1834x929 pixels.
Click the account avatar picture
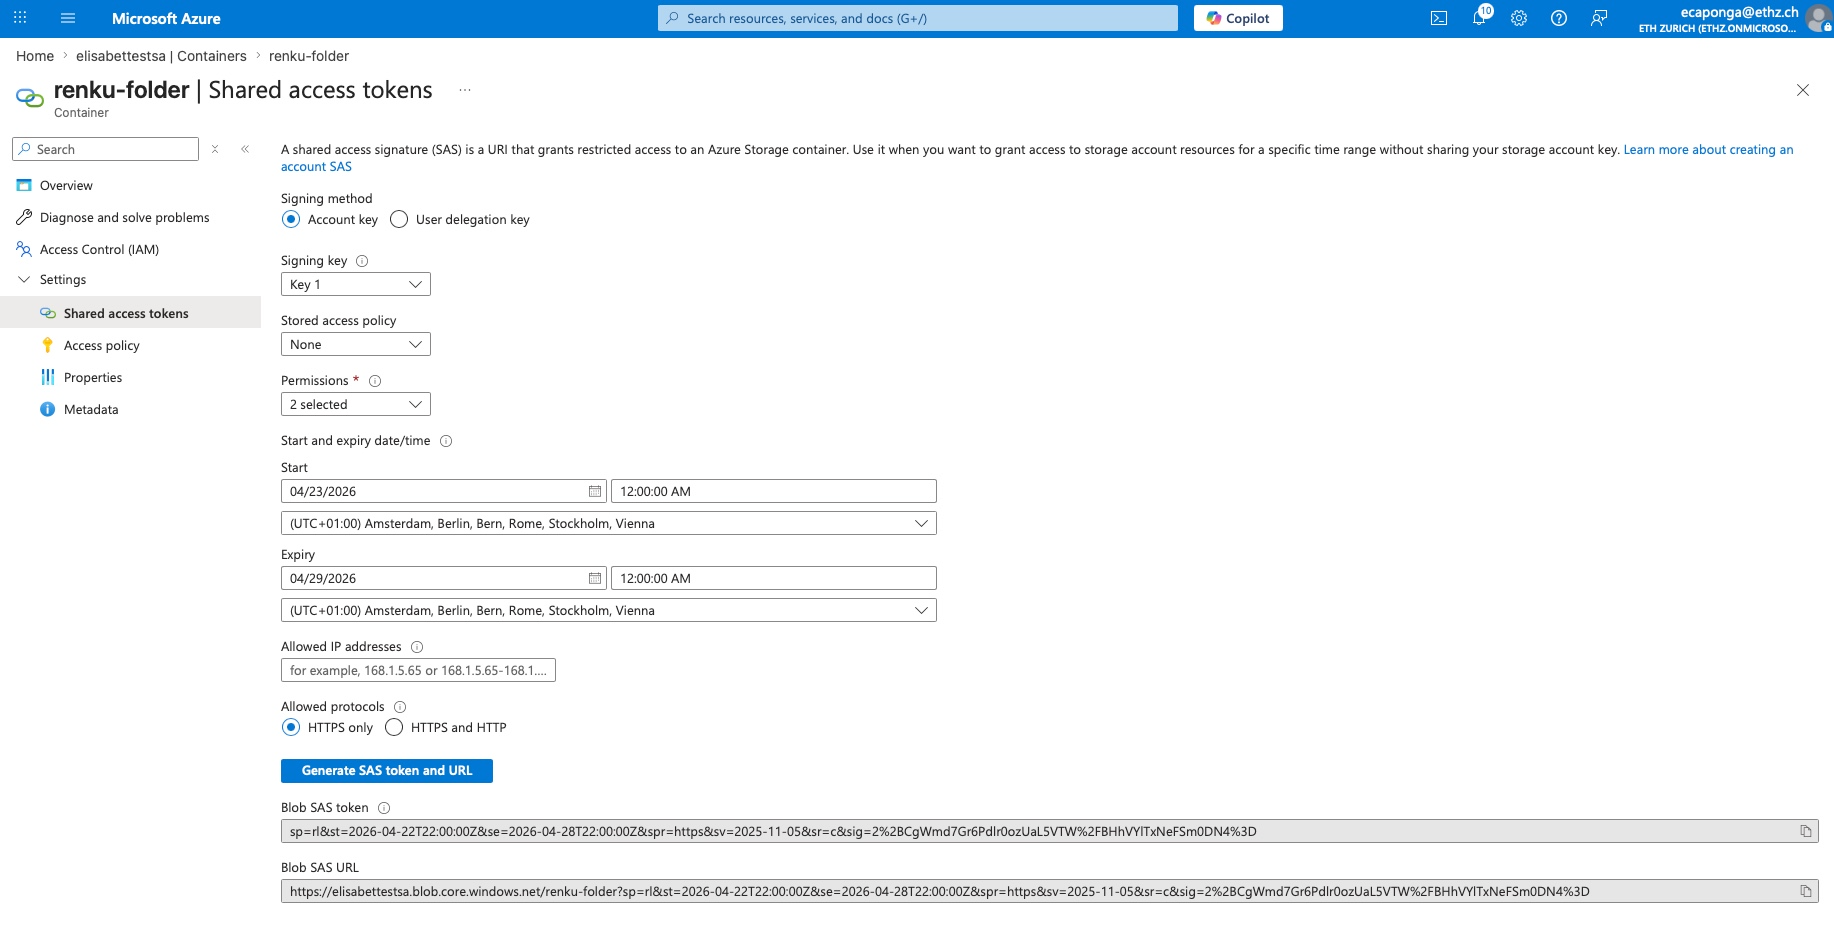click(x=1819, y=18)
